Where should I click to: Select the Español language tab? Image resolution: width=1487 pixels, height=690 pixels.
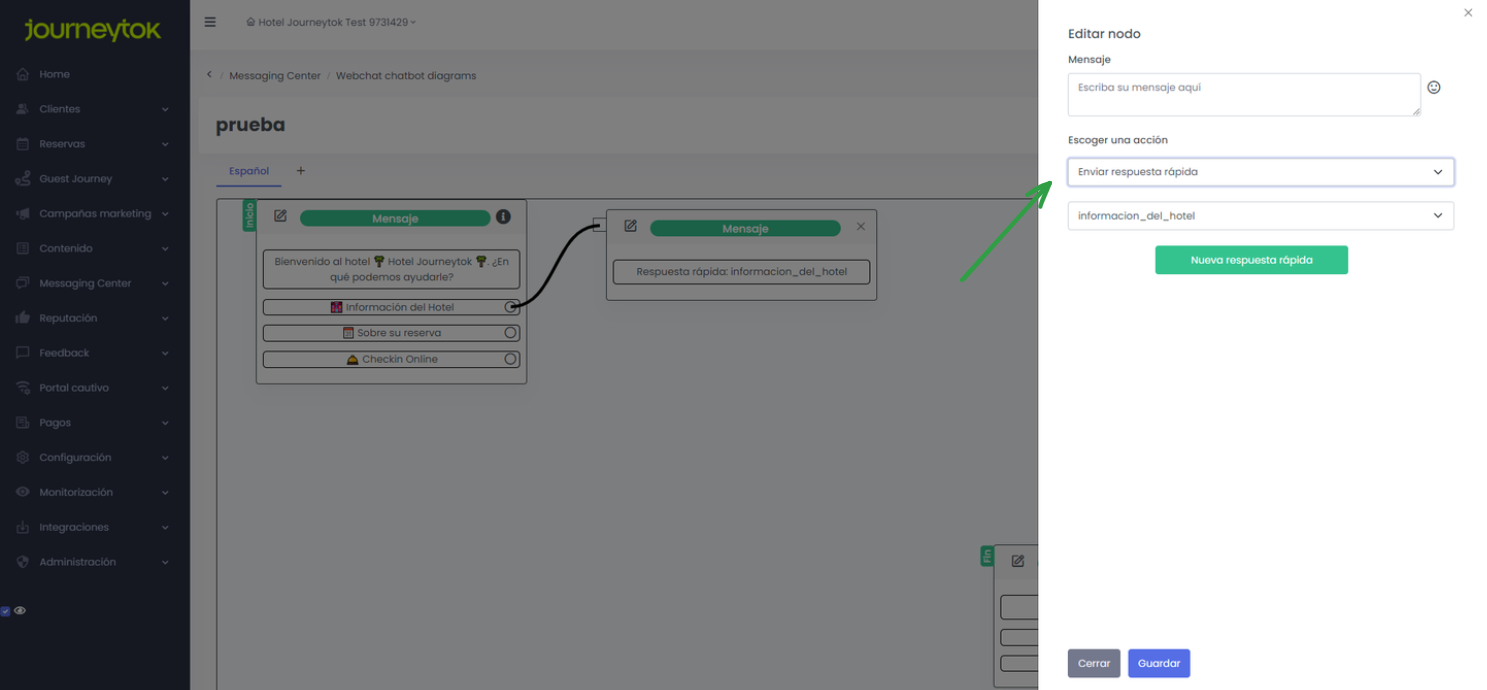click(x=249, y=171)
